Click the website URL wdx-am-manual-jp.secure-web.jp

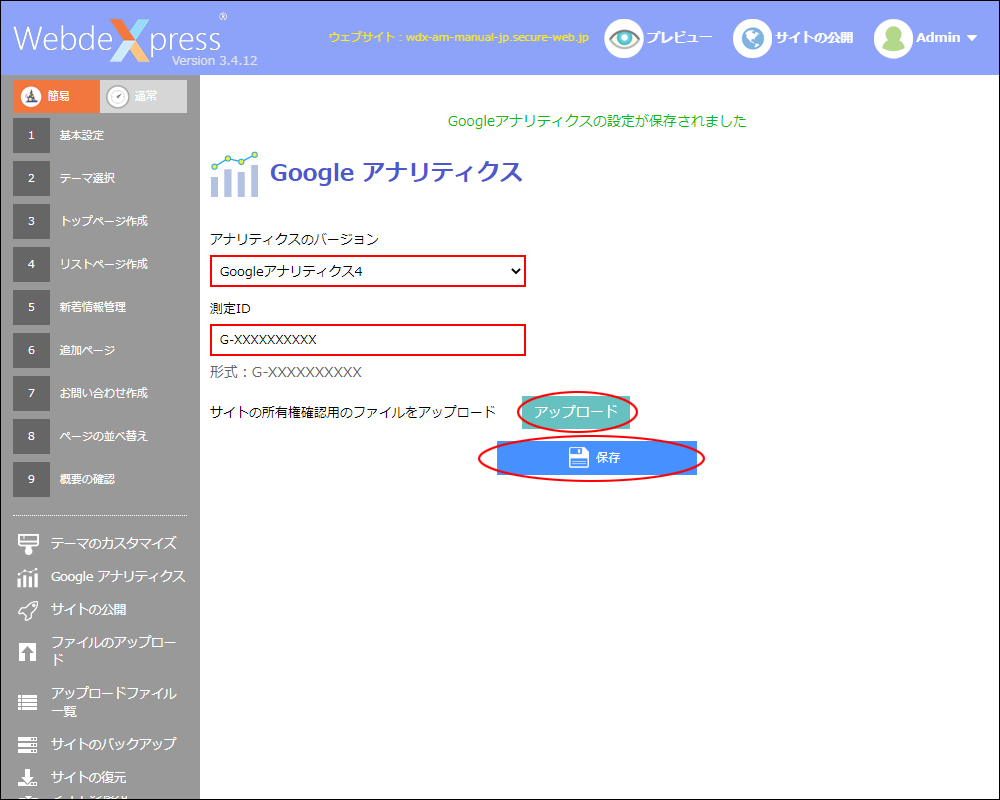(x=497, y=37)
